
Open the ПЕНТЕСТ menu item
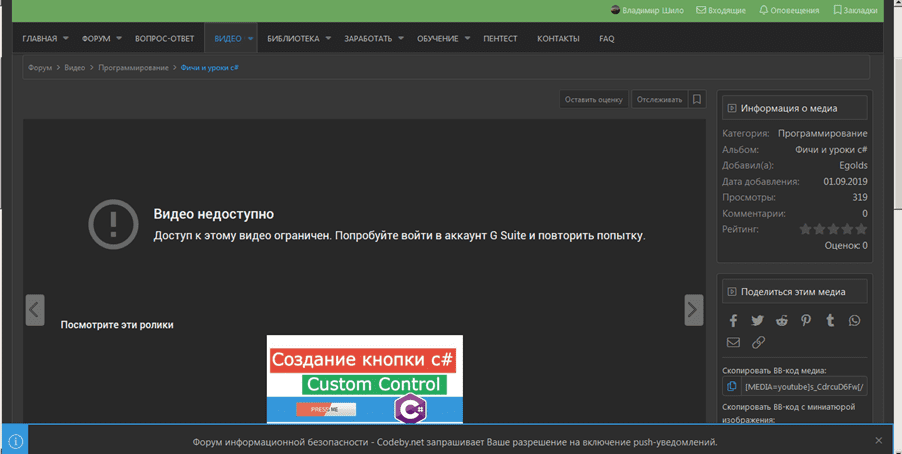click(x=500, y=39)
